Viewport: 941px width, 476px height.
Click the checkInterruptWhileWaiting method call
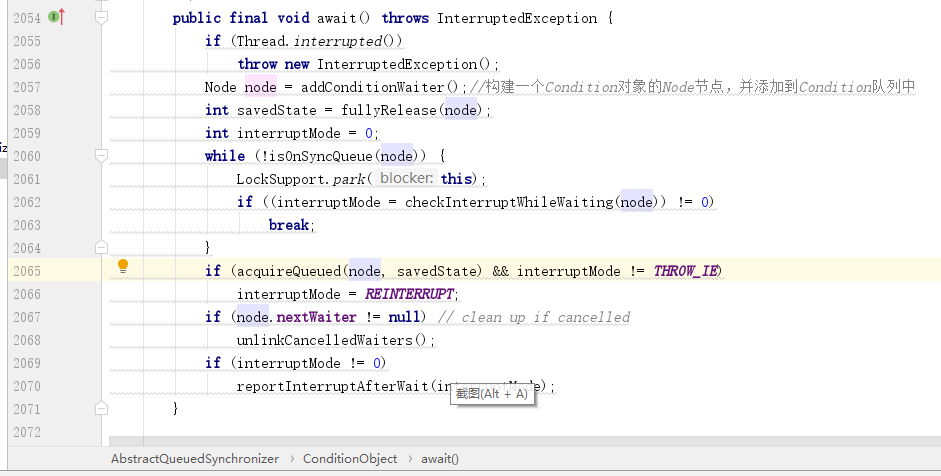(x=509, y=202)
